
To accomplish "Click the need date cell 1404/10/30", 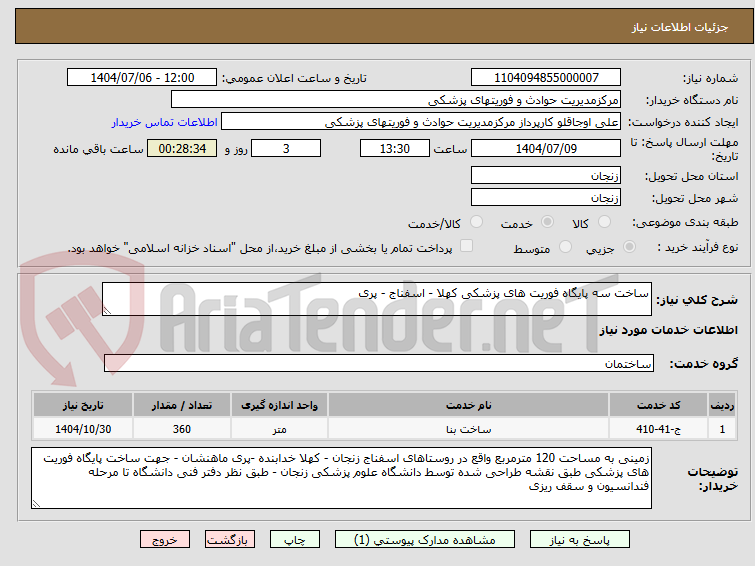I will [83, 429].
